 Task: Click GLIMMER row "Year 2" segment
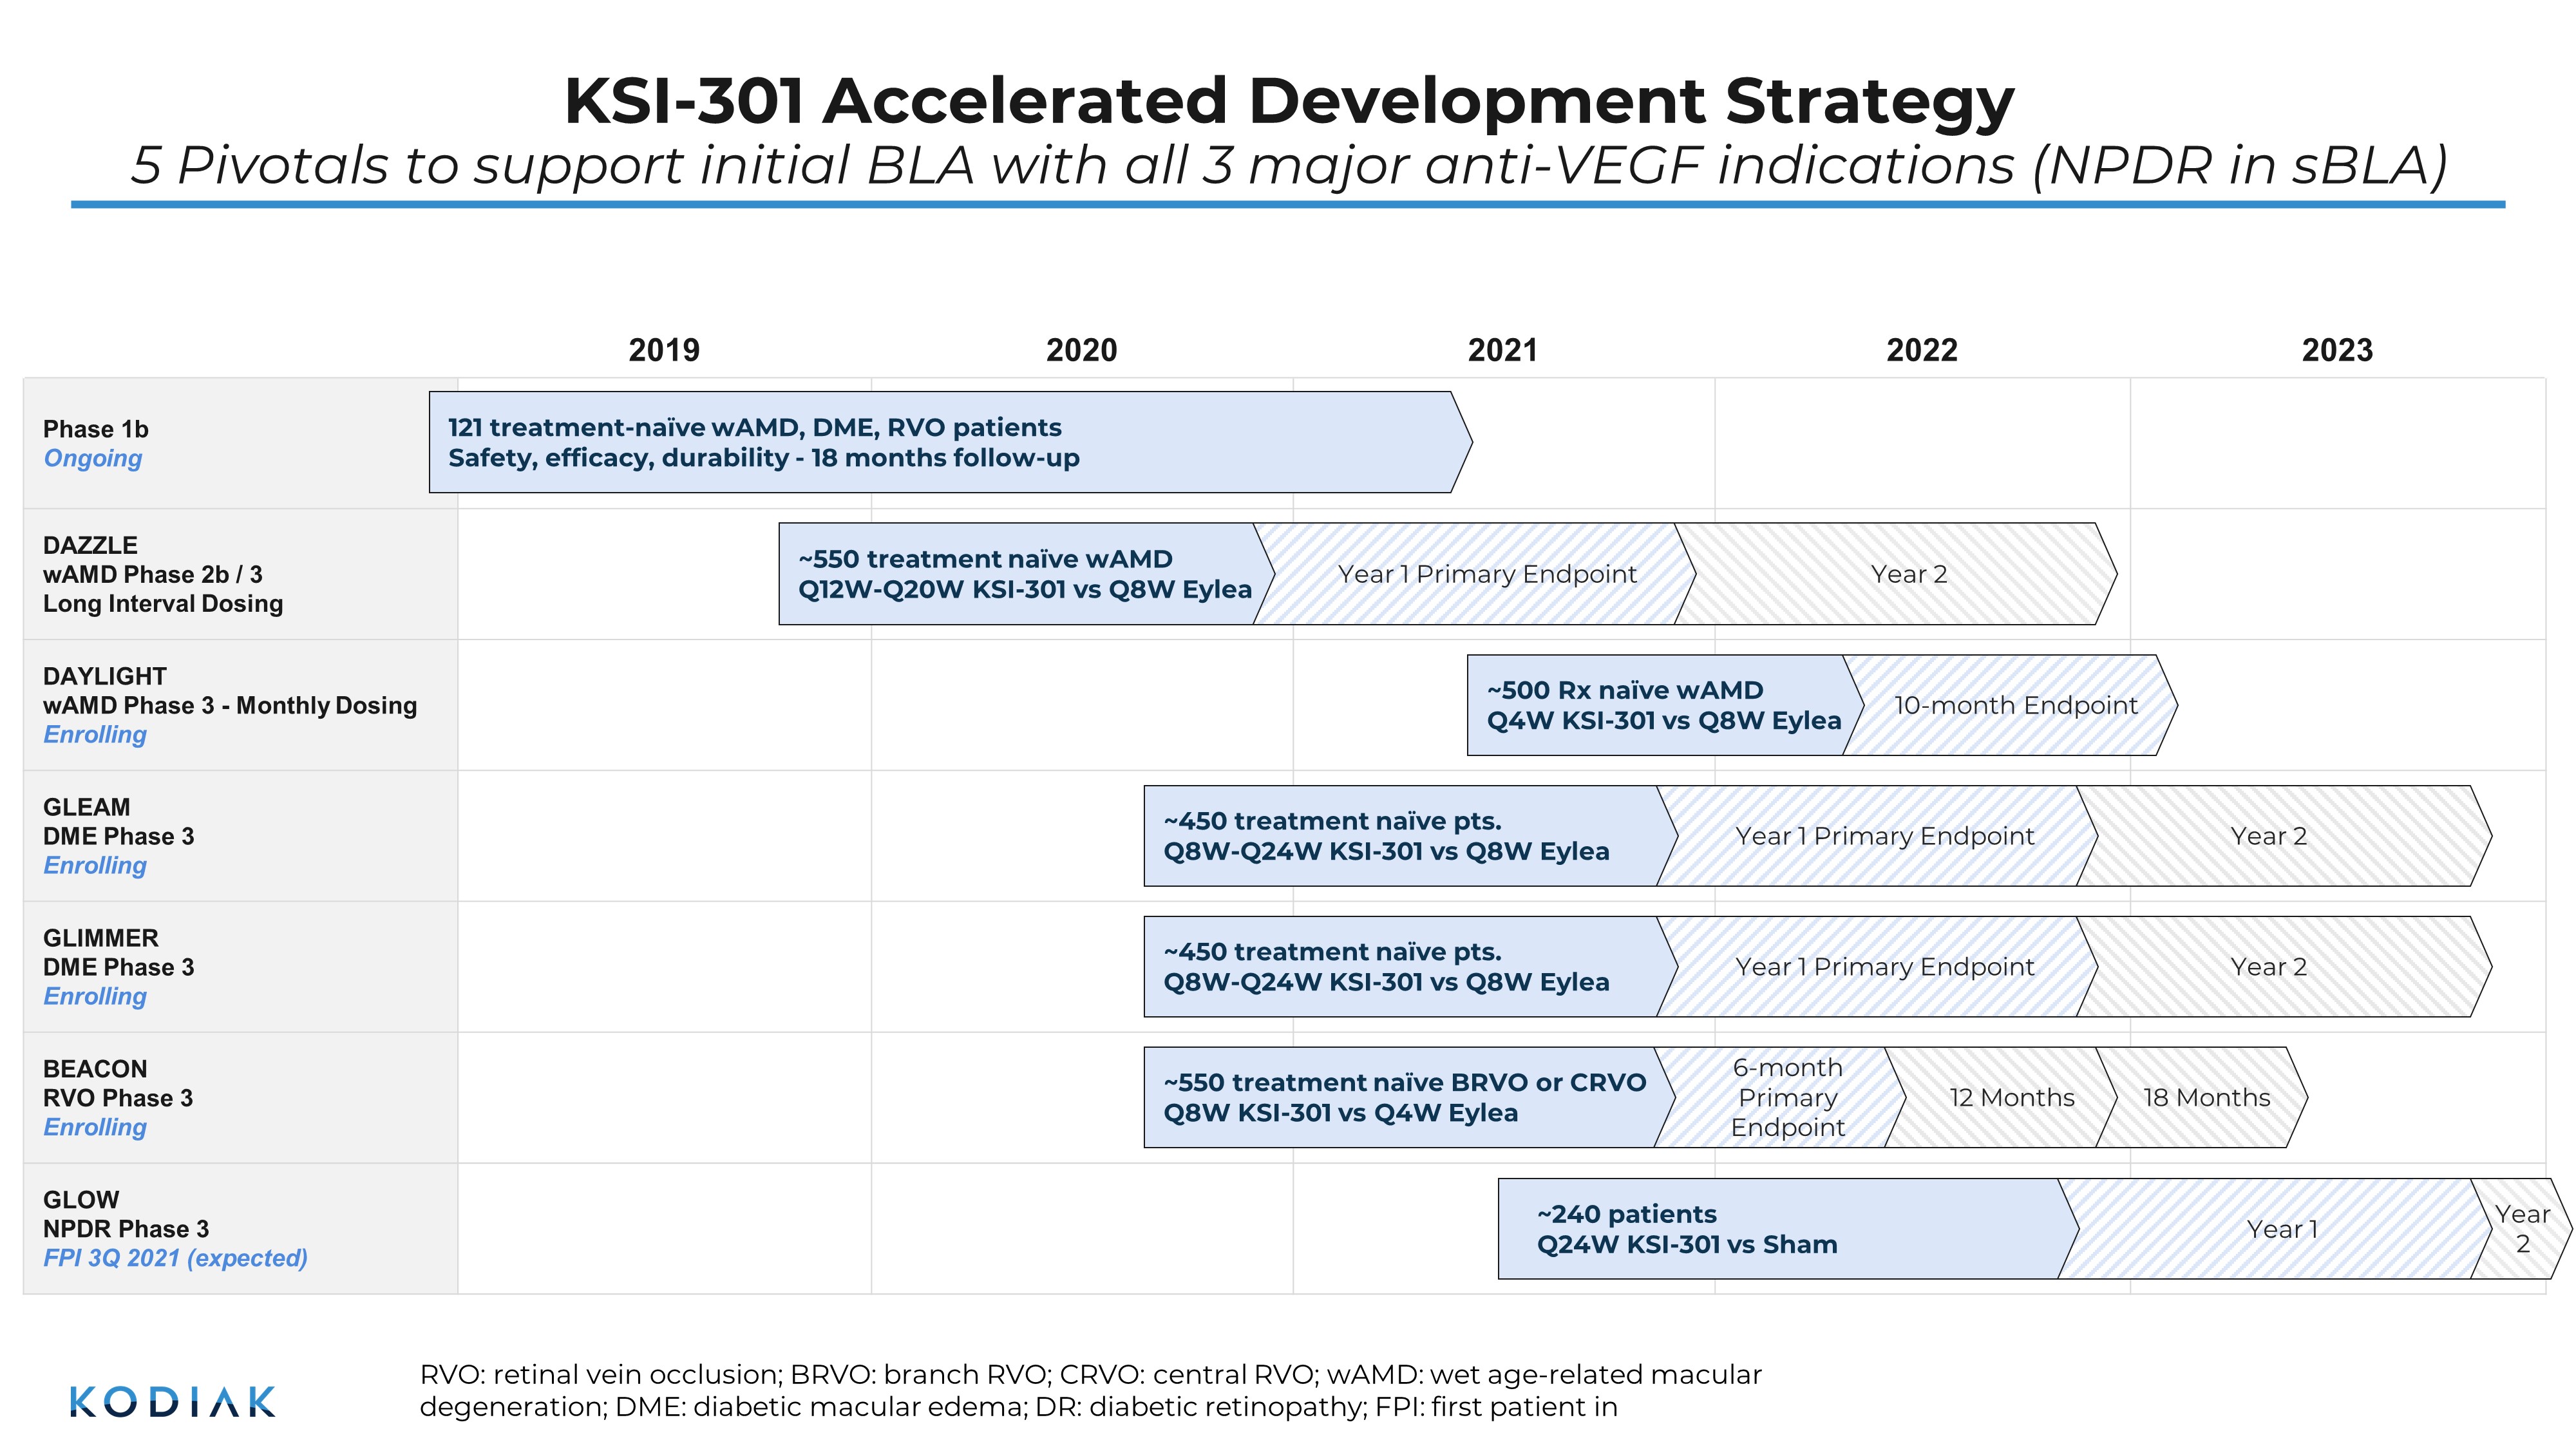click(x=2285, y=967)
